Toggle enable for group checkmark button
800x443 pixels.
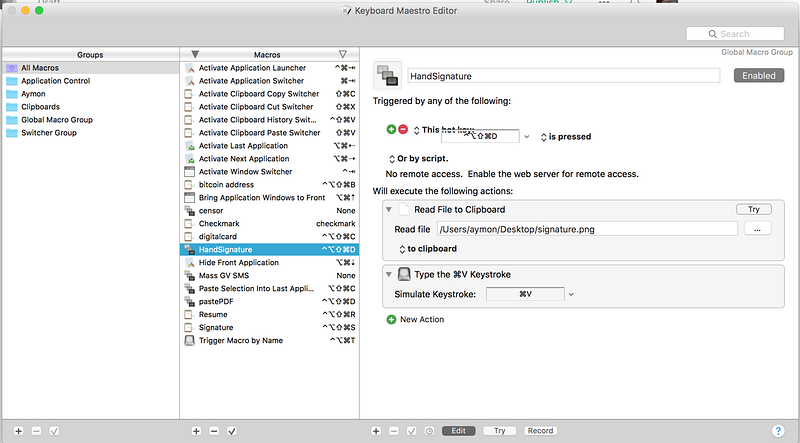pyautogui.click(x=54, y=431)
